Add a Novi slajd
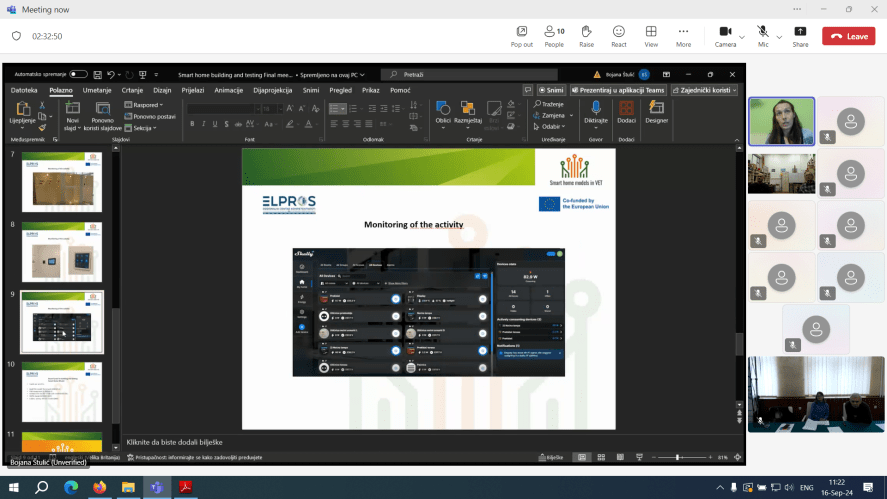This screenshot has height=499, width=887. tap(72, 116)
